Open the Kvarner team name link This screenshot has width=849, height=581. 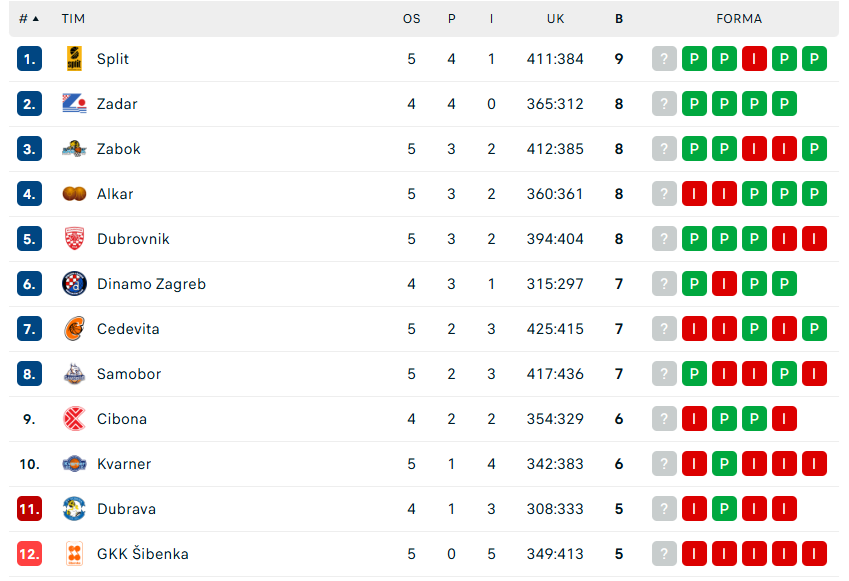[124, 464]
